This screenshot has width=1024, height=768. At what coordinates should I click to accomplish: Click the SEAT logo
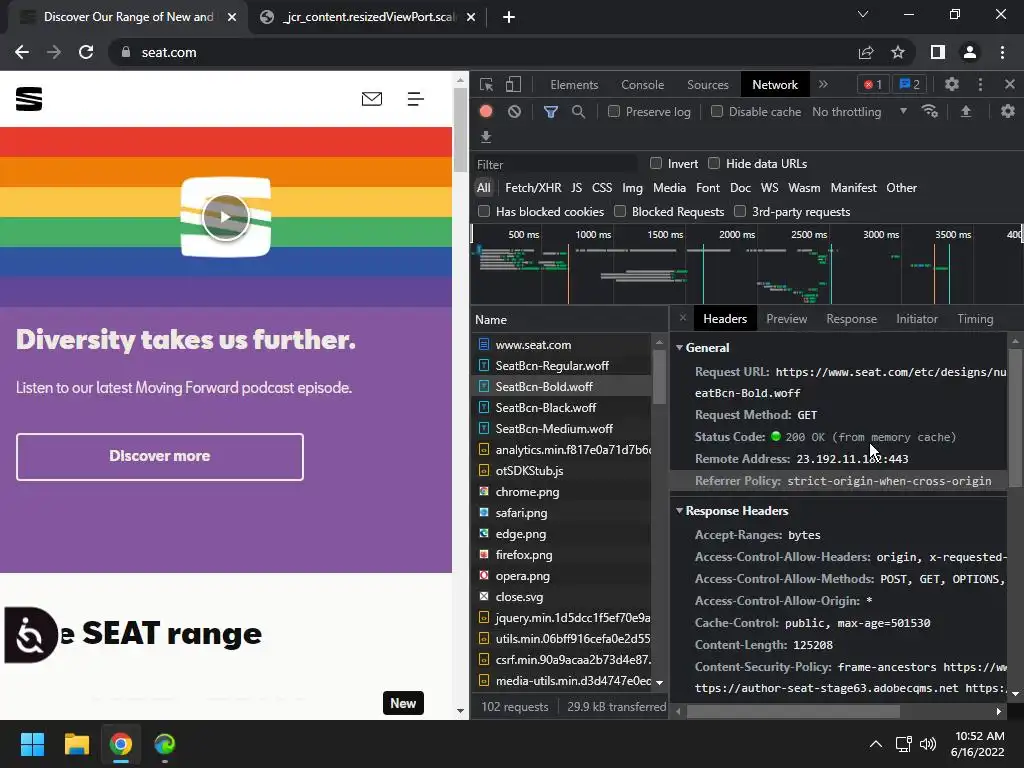click(x=29, y=99)
